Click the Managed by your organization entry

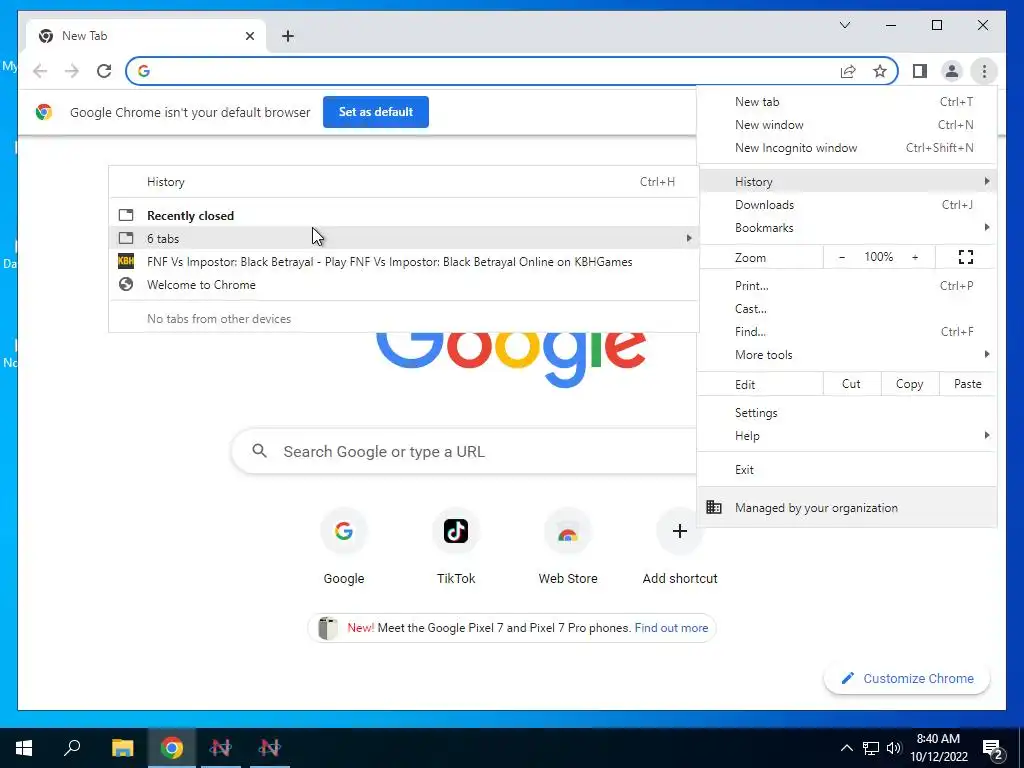(x=846, y=508)
